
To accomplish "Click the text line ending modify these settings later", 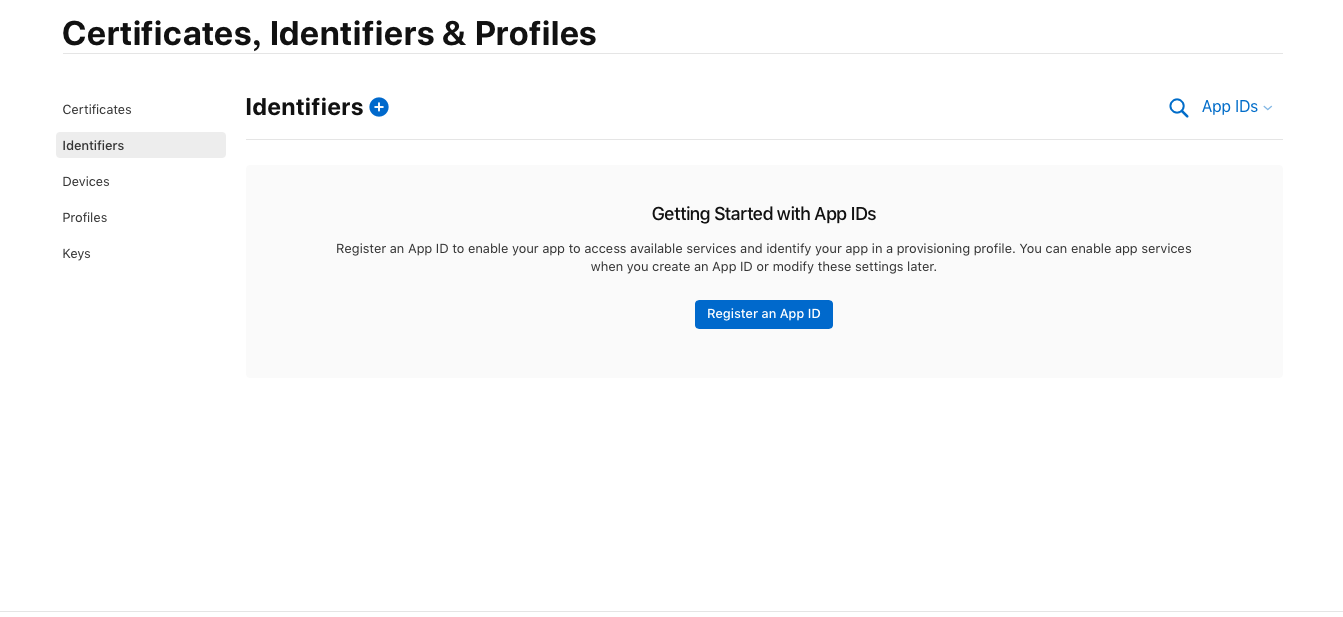I will (x=764, y=267).
